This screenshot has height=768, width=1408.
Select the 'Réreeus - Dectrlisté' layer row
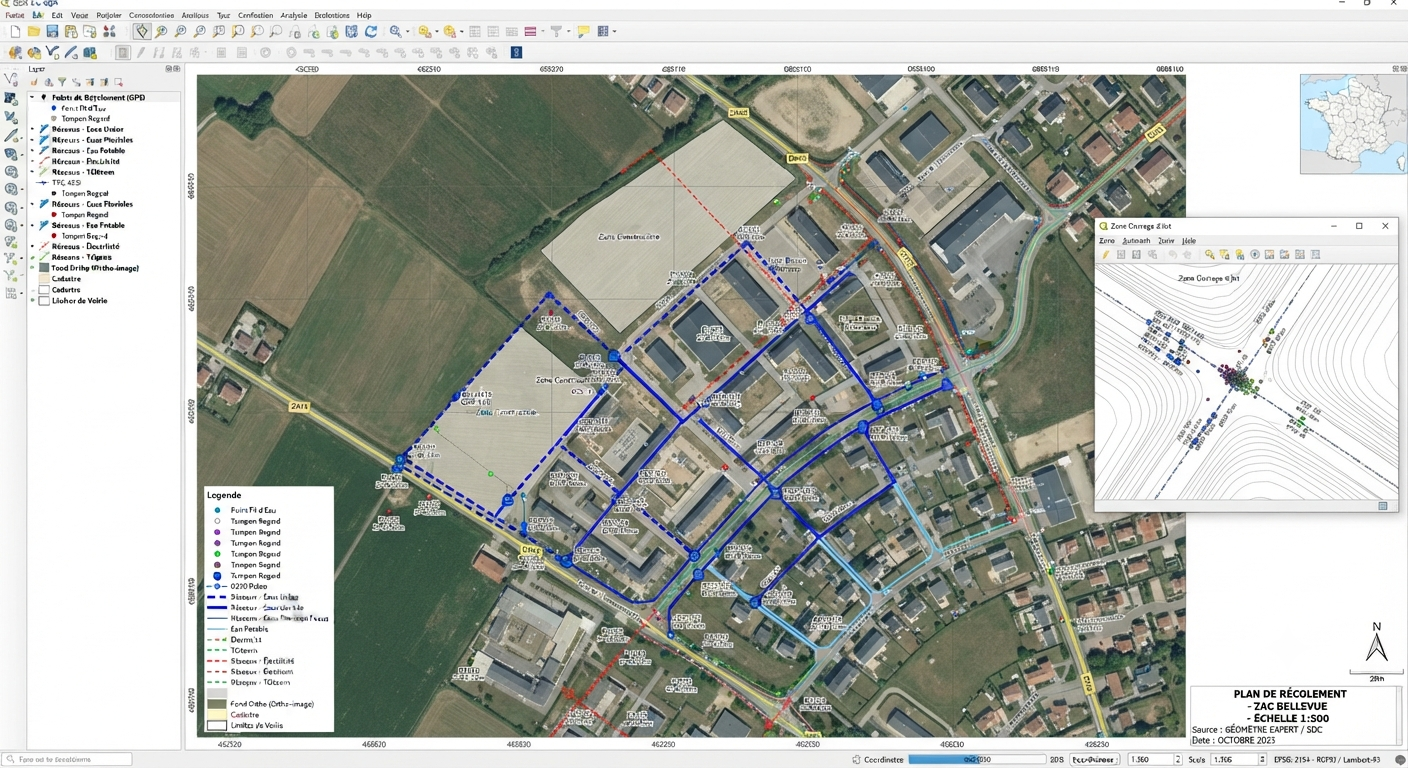(x=85, y=247)
